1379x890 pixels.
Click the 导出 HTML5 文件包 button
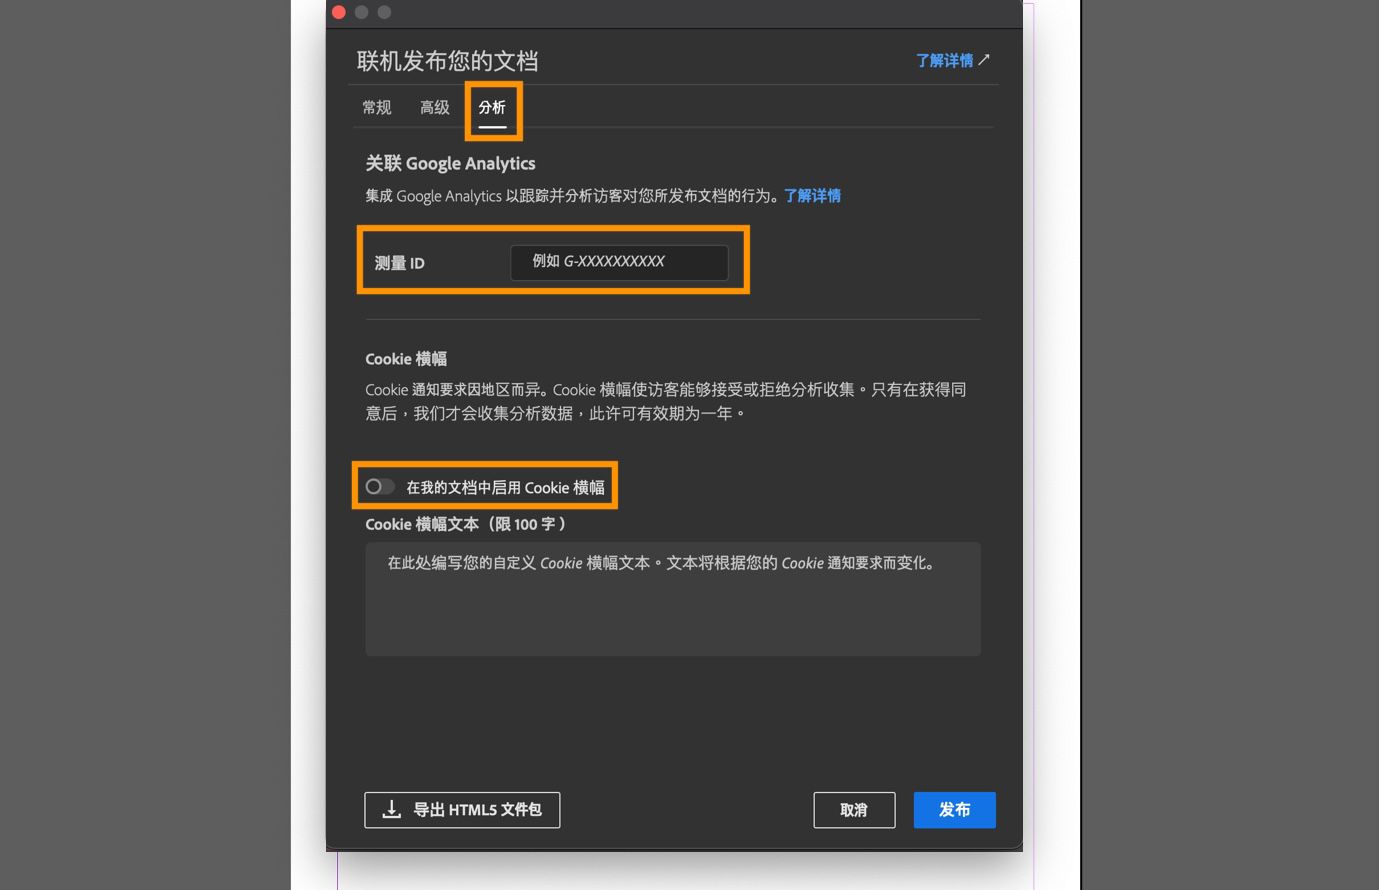coord(462,810)
